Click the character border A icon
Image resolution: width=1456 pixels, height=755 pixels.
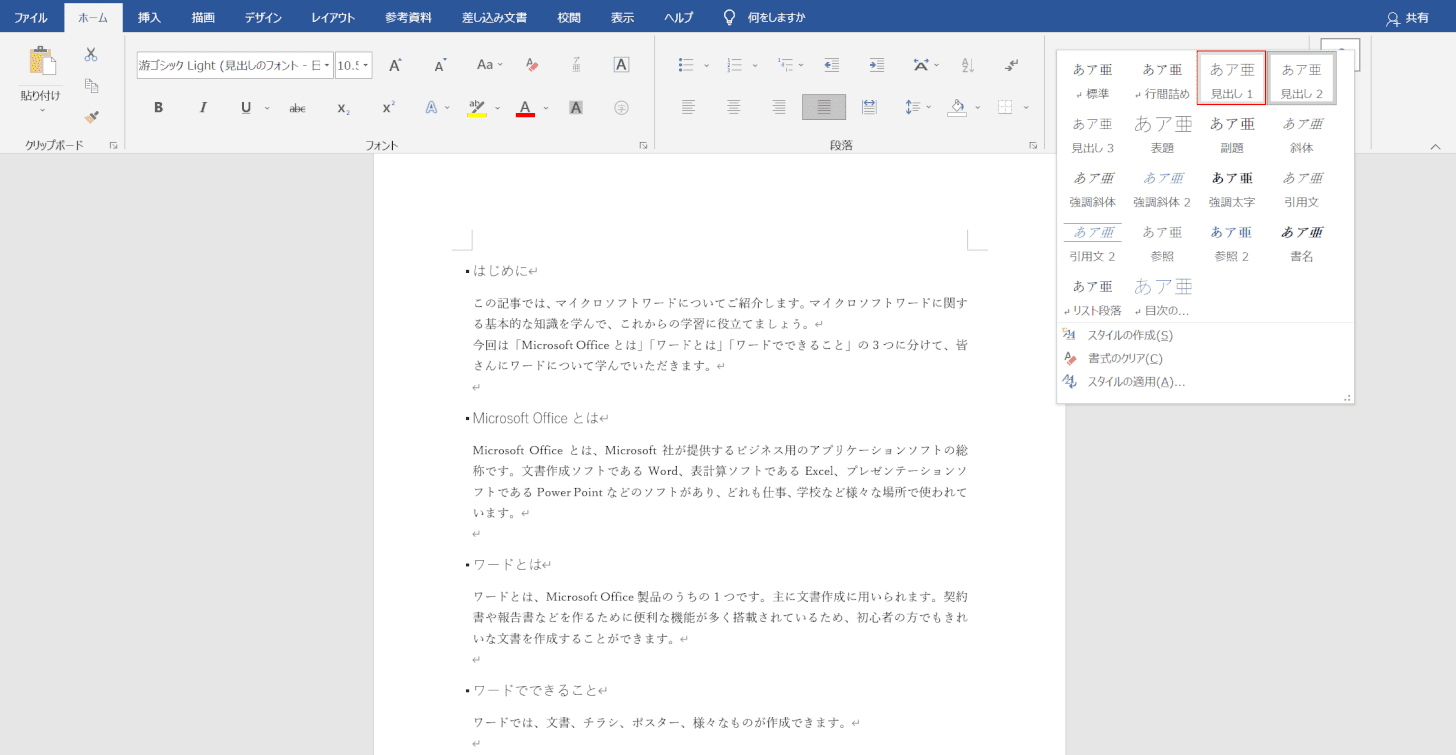coord(621,65)
